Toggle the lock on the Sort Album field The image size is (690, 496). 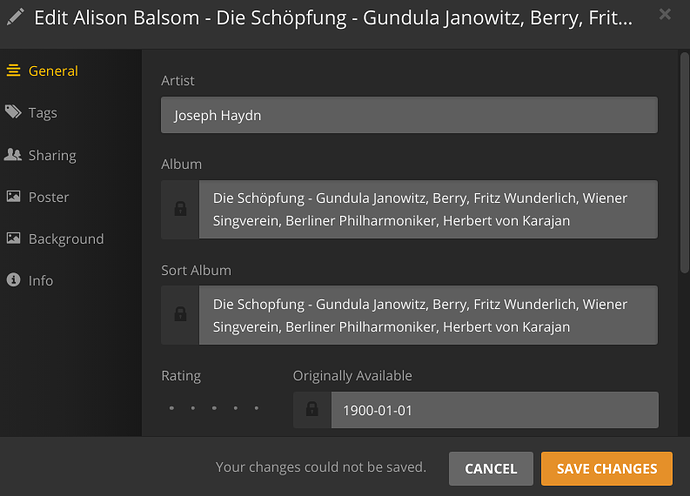180,315
